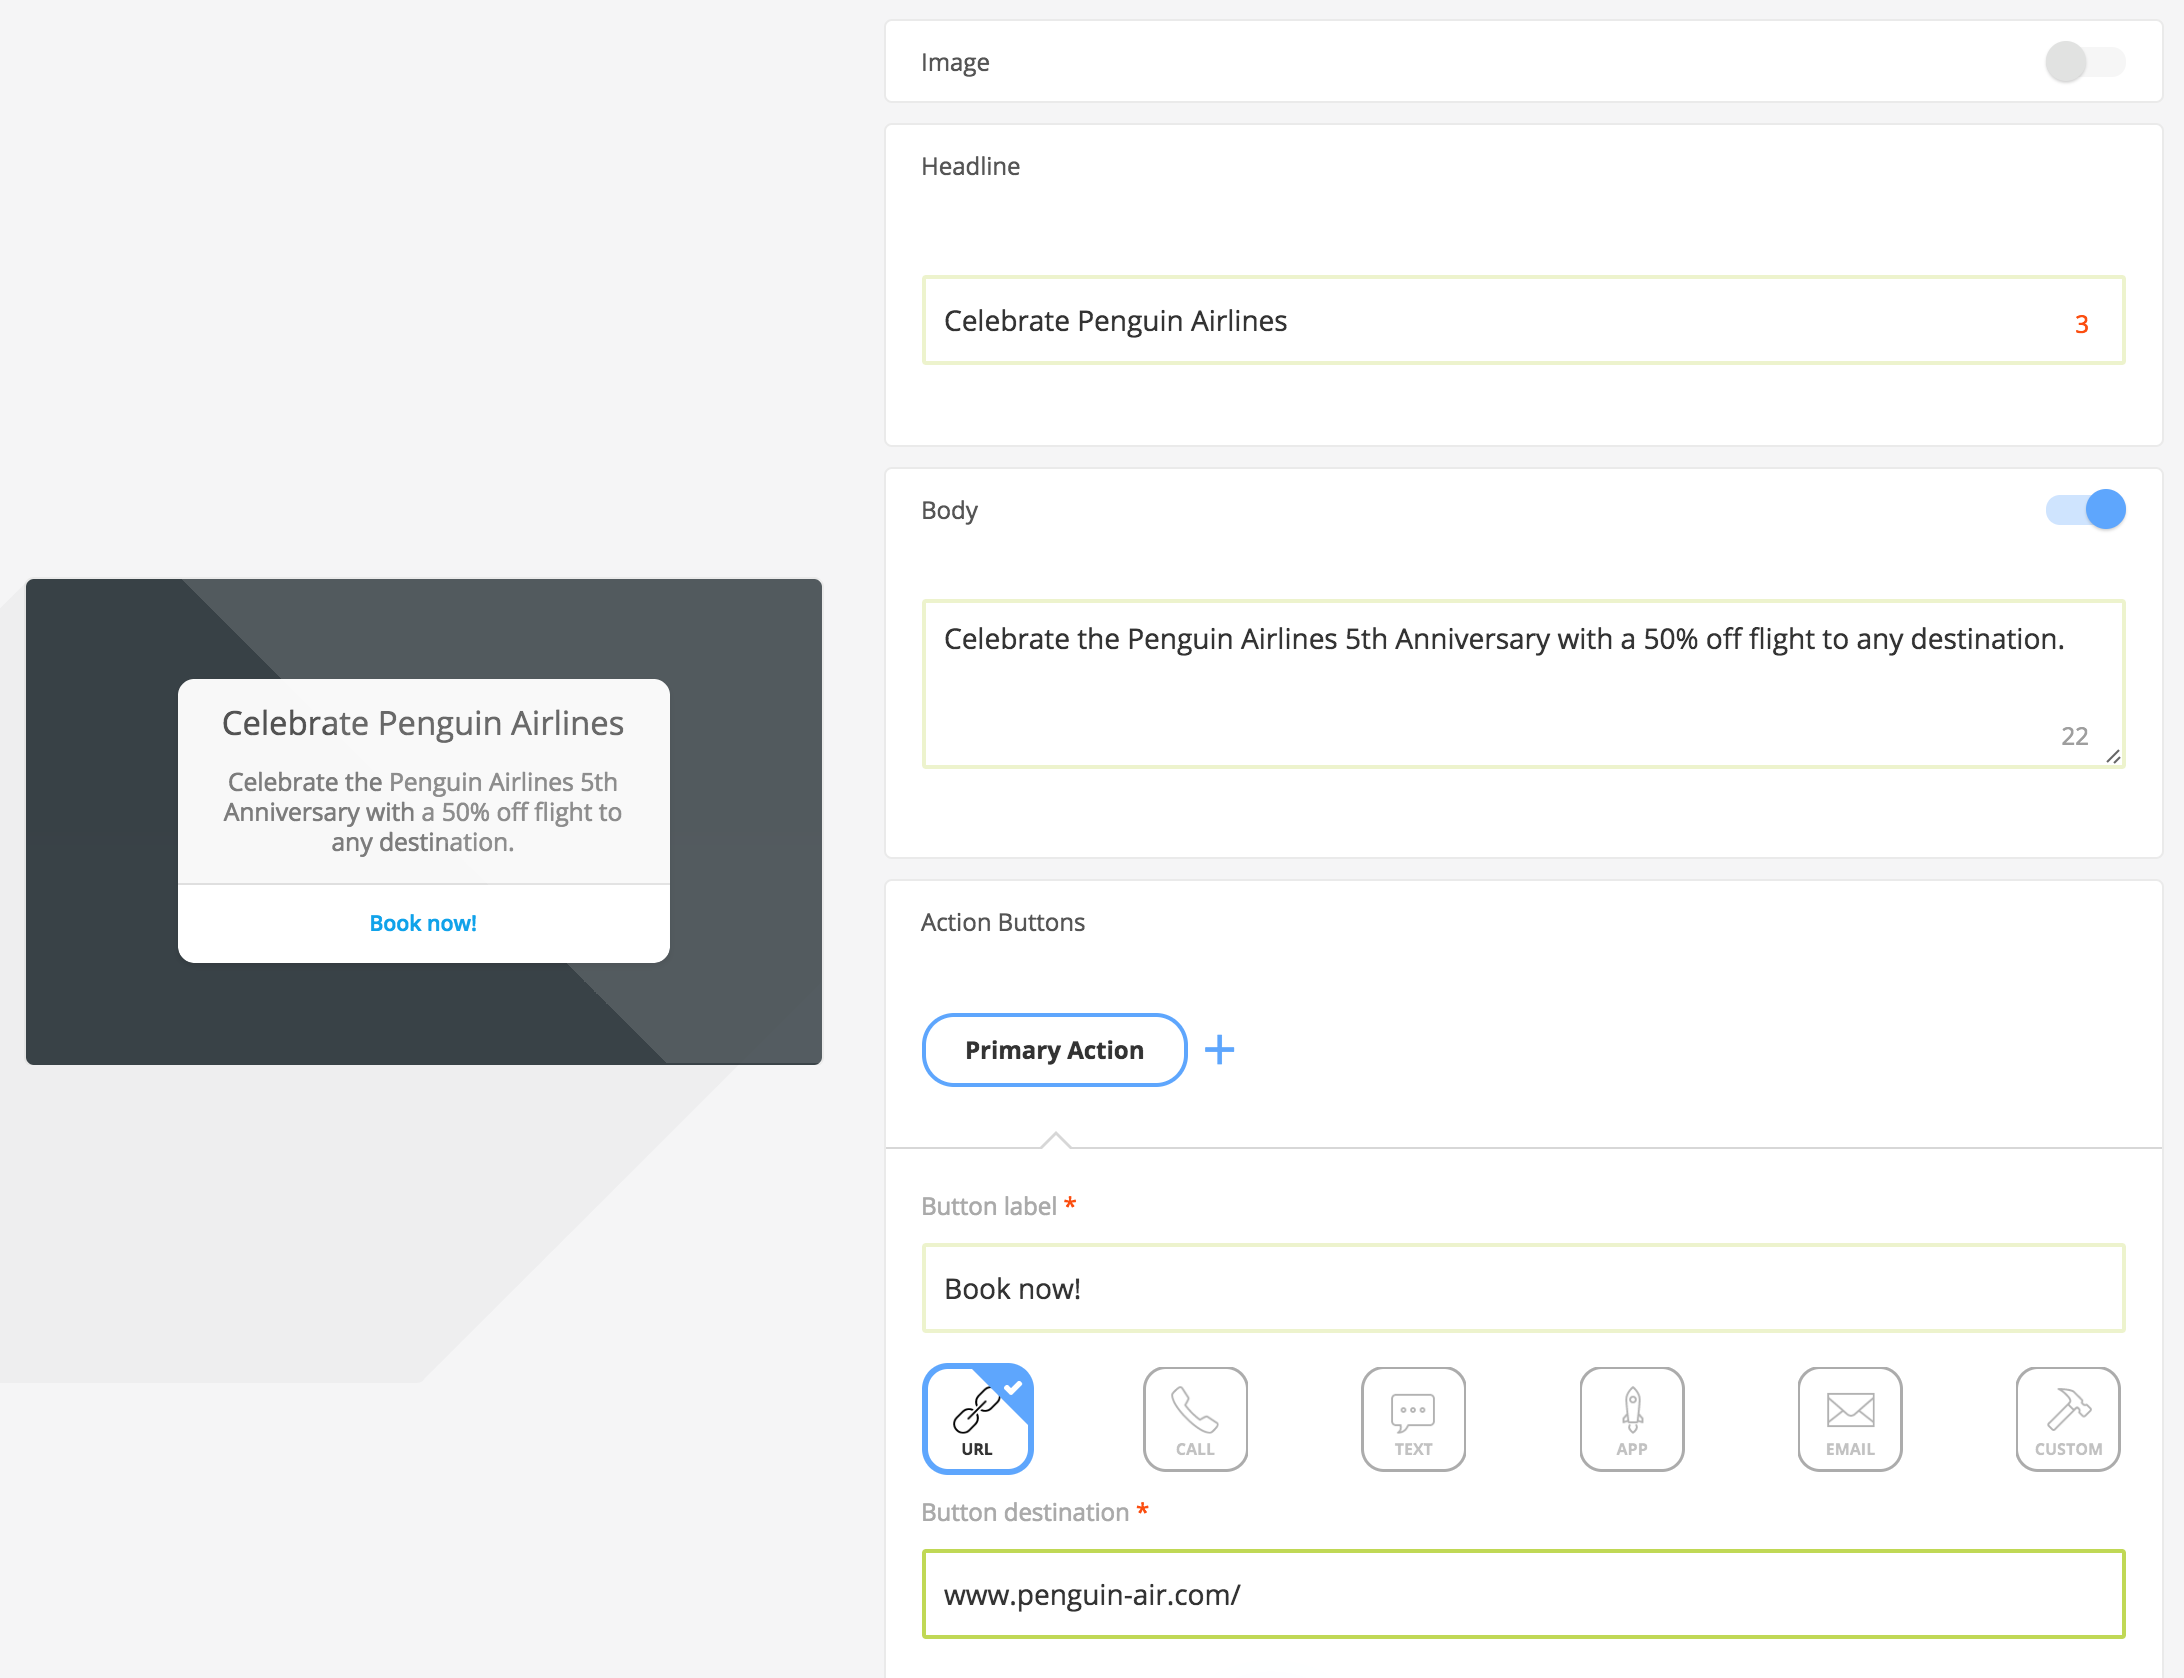This screenshot has height=1678, width=2184.
Task: Click the Body character counter 22
Action: (x=2074, y=736)
